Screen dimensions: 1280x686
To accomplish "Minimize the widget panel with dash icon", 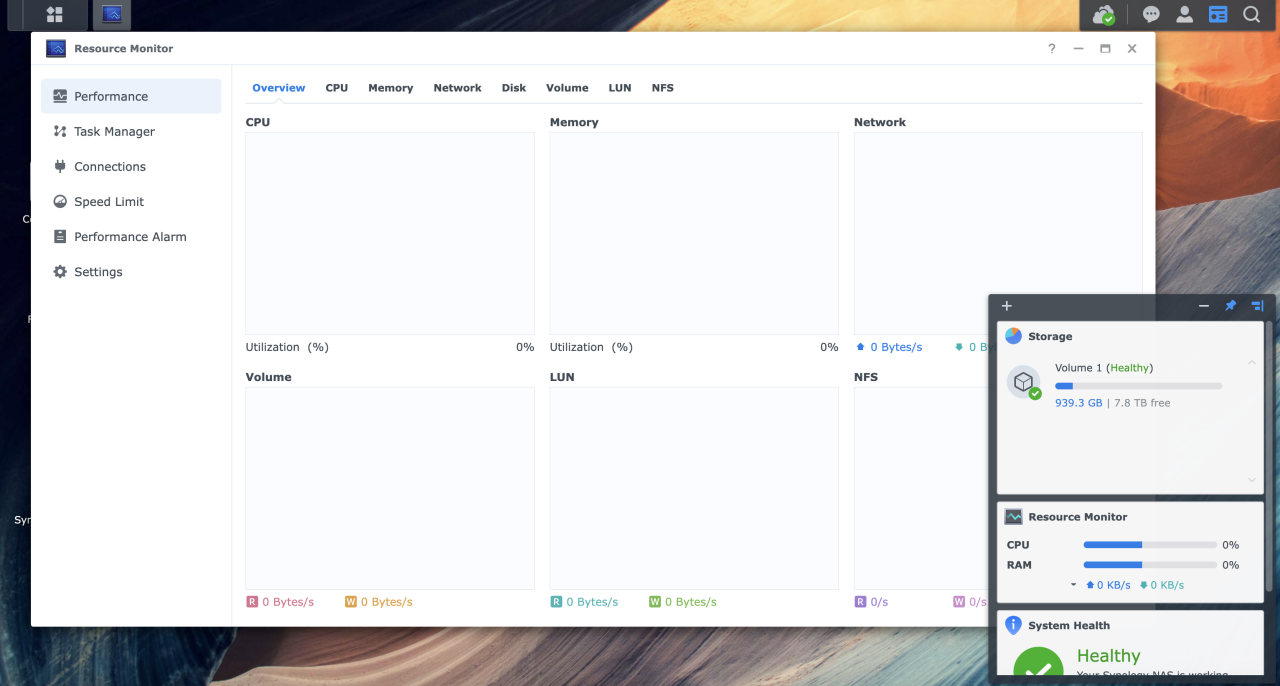I will 1204,306.
